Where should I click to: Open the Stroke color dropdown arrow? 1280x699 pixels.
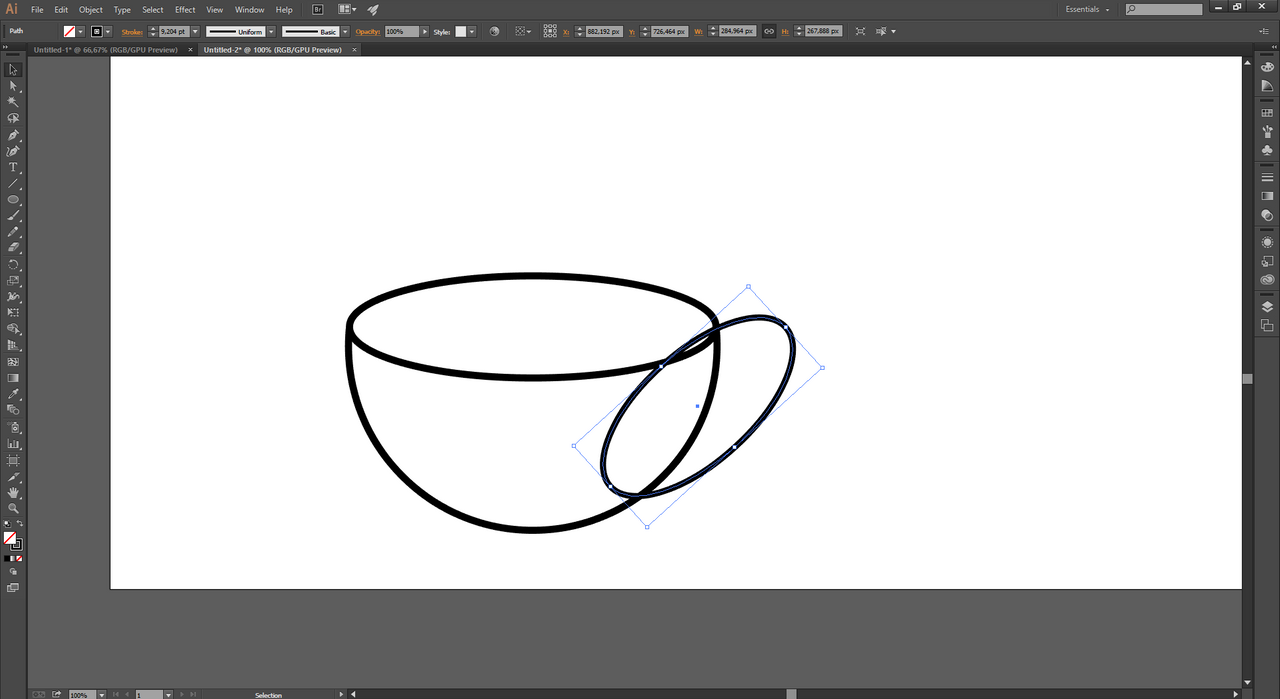pos(108,31)
